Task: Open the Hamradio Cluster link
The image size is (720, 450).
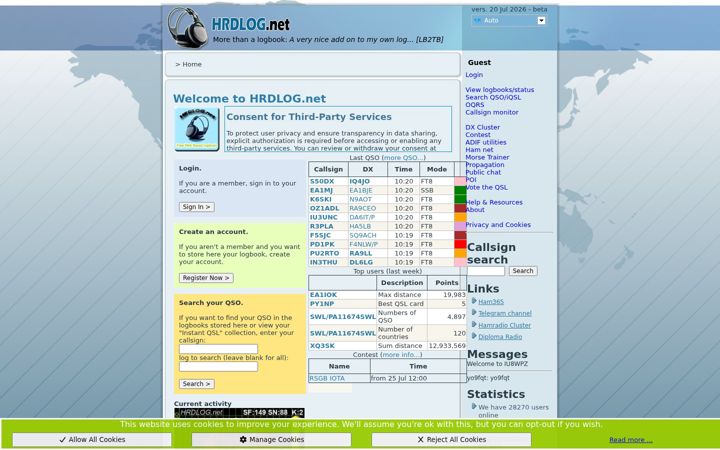Action: 505,325
